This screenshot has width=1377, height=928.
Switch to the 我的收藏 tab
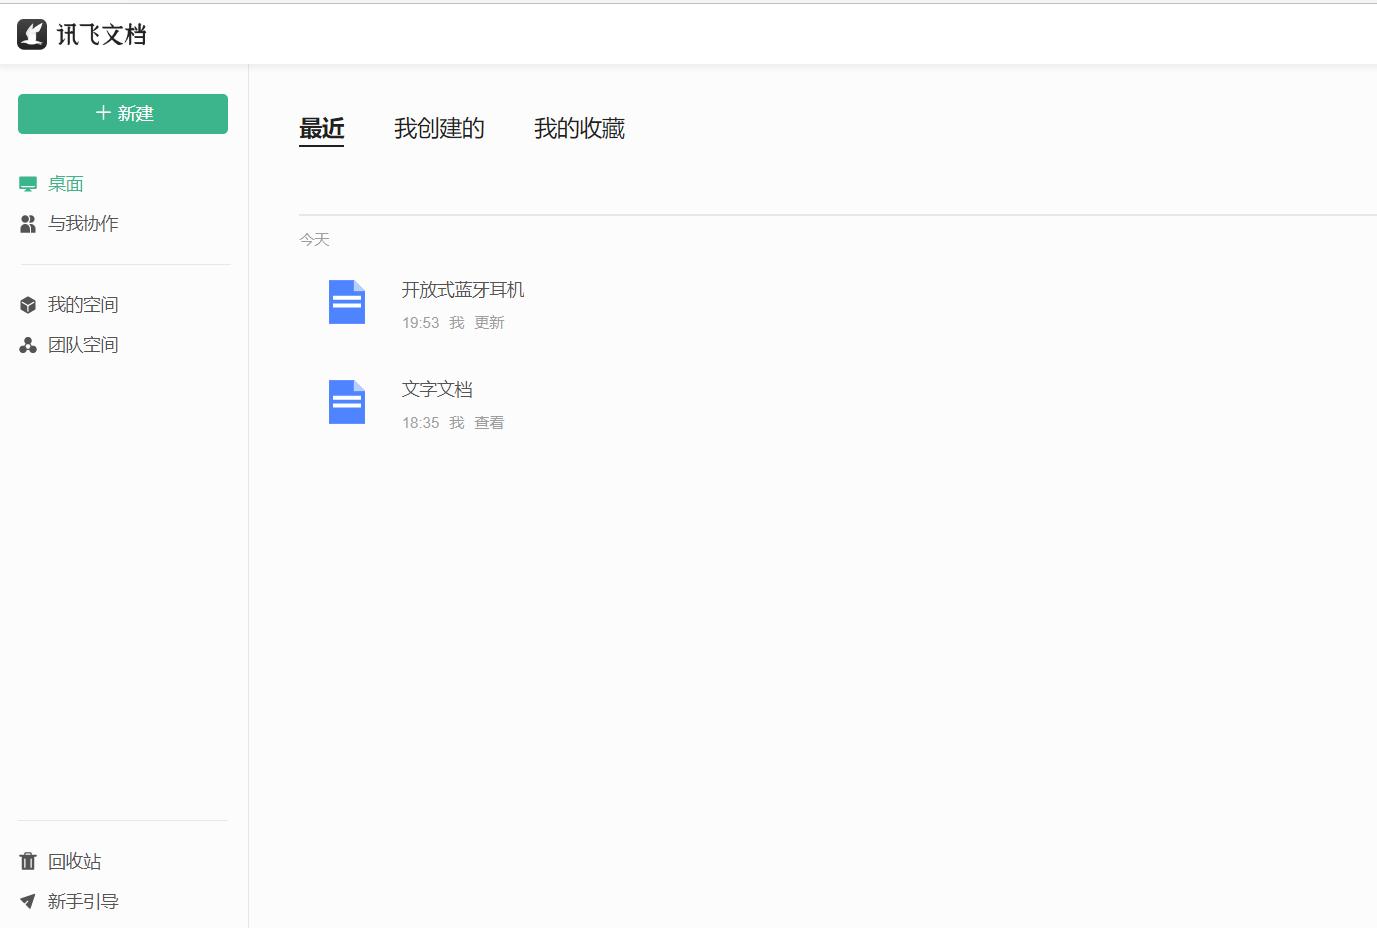point(580,128)
